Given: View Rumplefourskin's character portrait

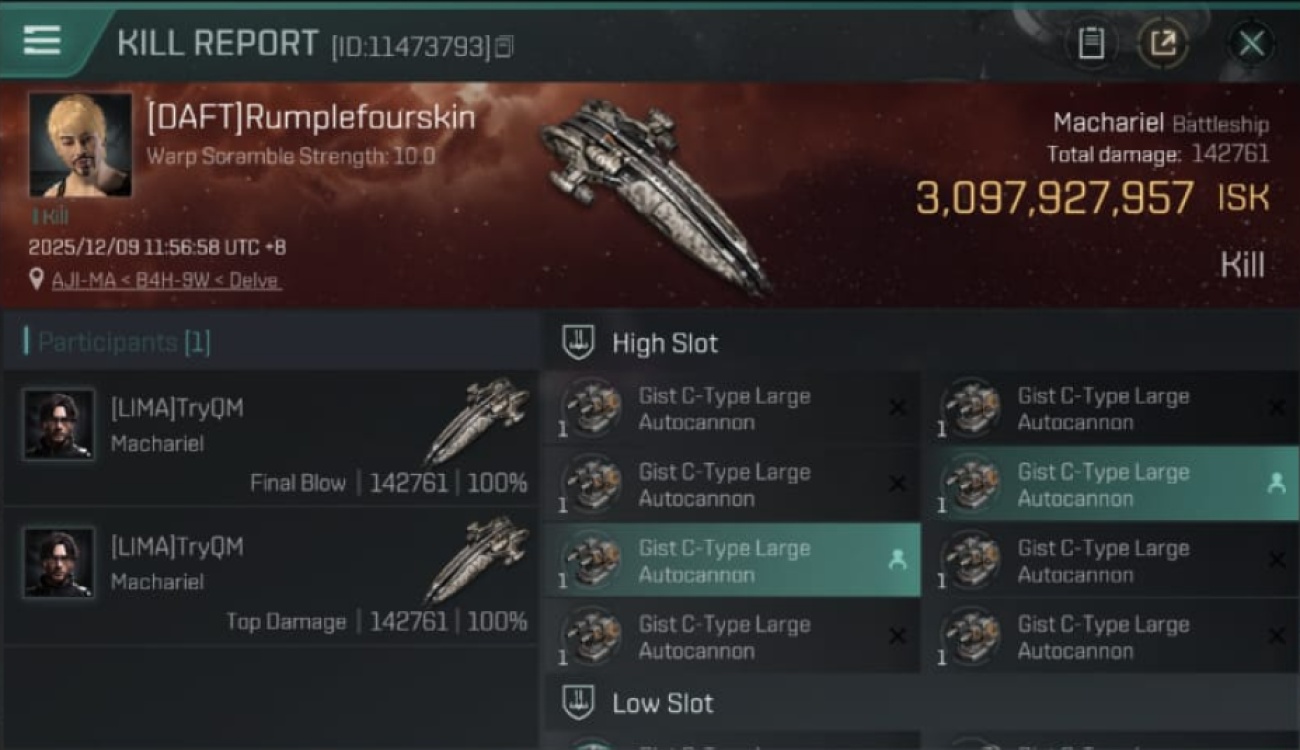Looking at the screenshot, I should point(80,145).
